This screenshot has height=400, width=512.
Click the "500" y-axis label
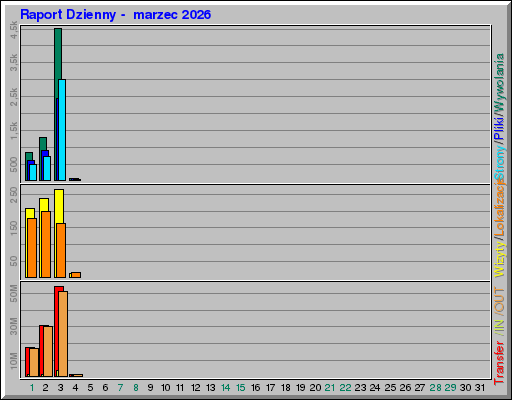point(14,165)
